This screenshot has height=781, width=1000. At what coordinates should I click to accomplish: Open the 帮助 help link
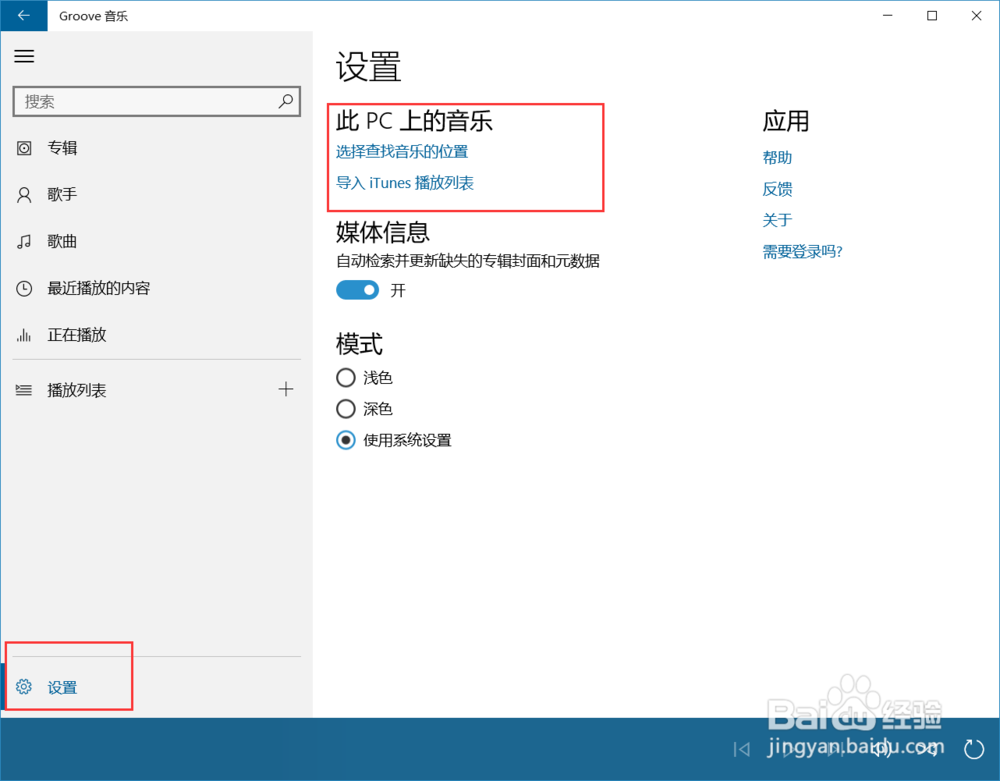[x=777, y=157]
